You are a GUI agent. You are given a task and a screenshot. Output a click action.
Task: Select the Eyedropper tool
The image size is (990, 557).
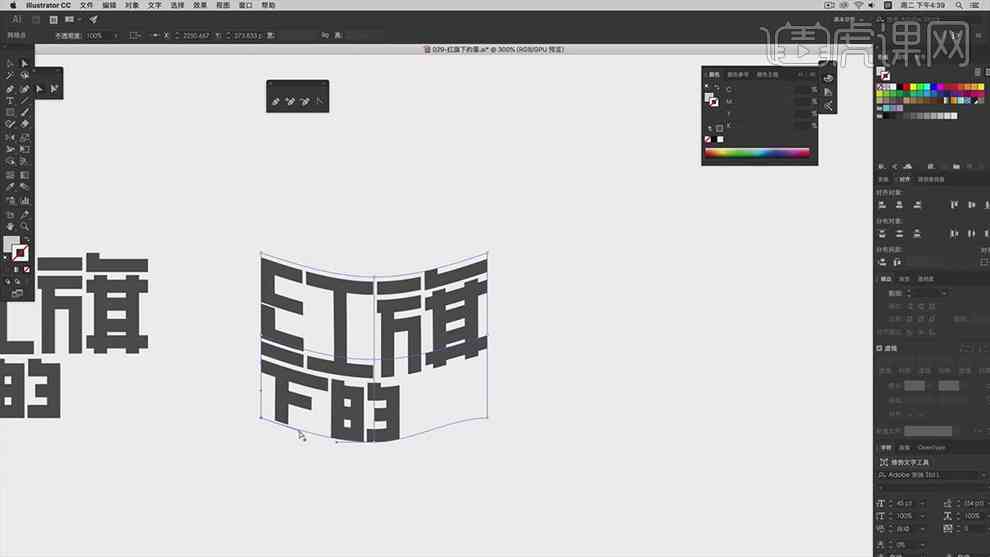coord(10,188)
